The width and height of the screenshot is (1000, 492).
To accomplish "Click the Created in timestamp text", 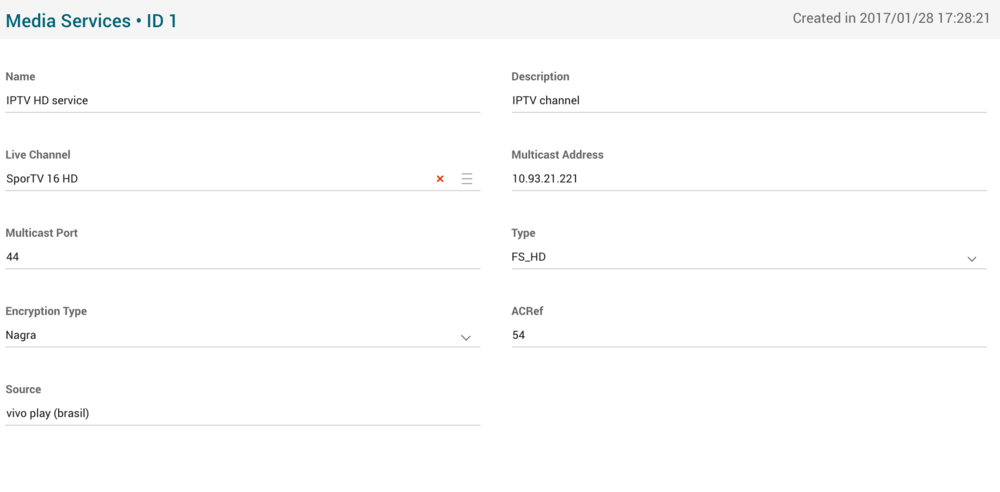I will (890, 18).
